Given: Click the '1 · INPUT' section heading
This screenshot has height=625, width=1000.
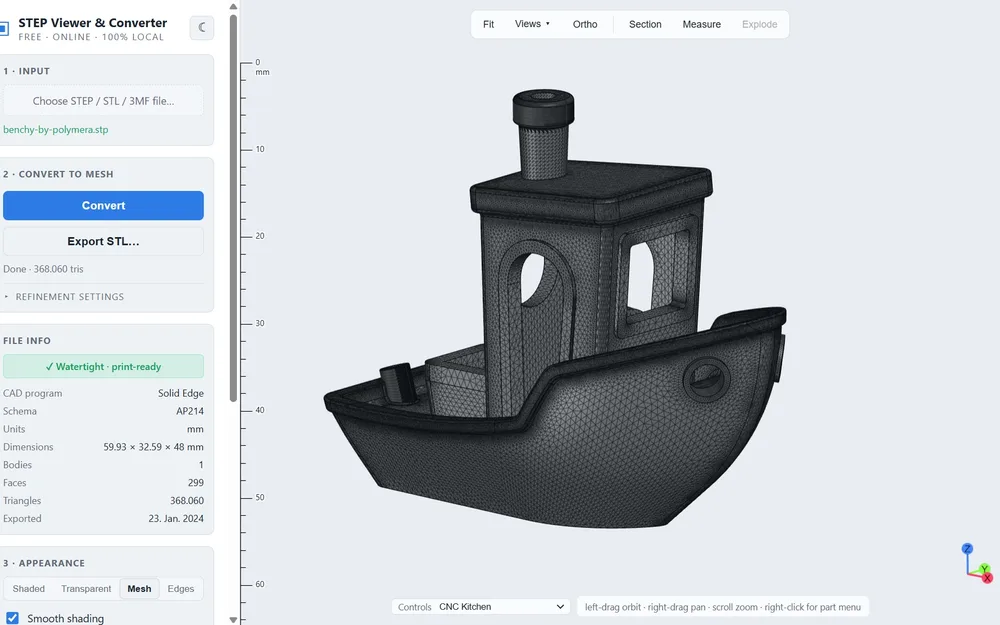Looking at the screenshot, I should 26,71.
